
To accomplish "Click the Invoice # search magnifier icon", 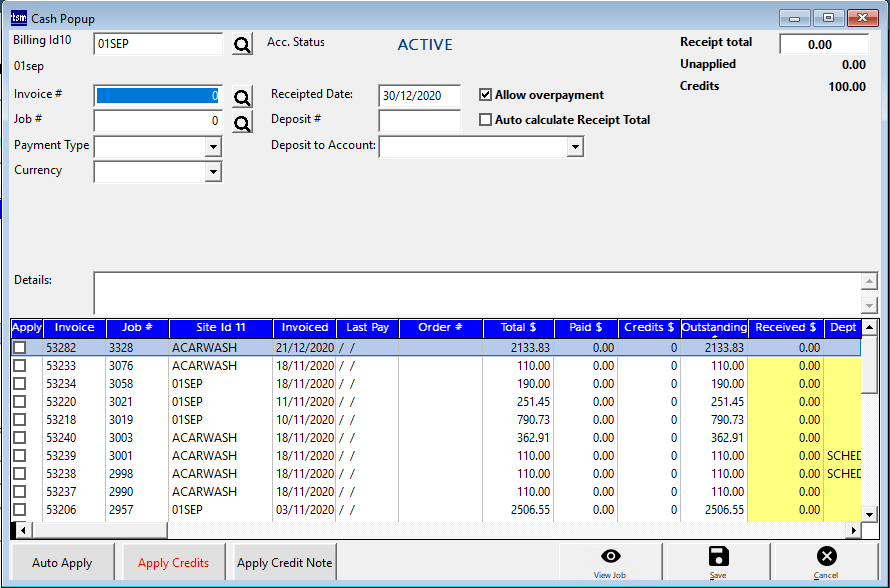I will 242,97.
